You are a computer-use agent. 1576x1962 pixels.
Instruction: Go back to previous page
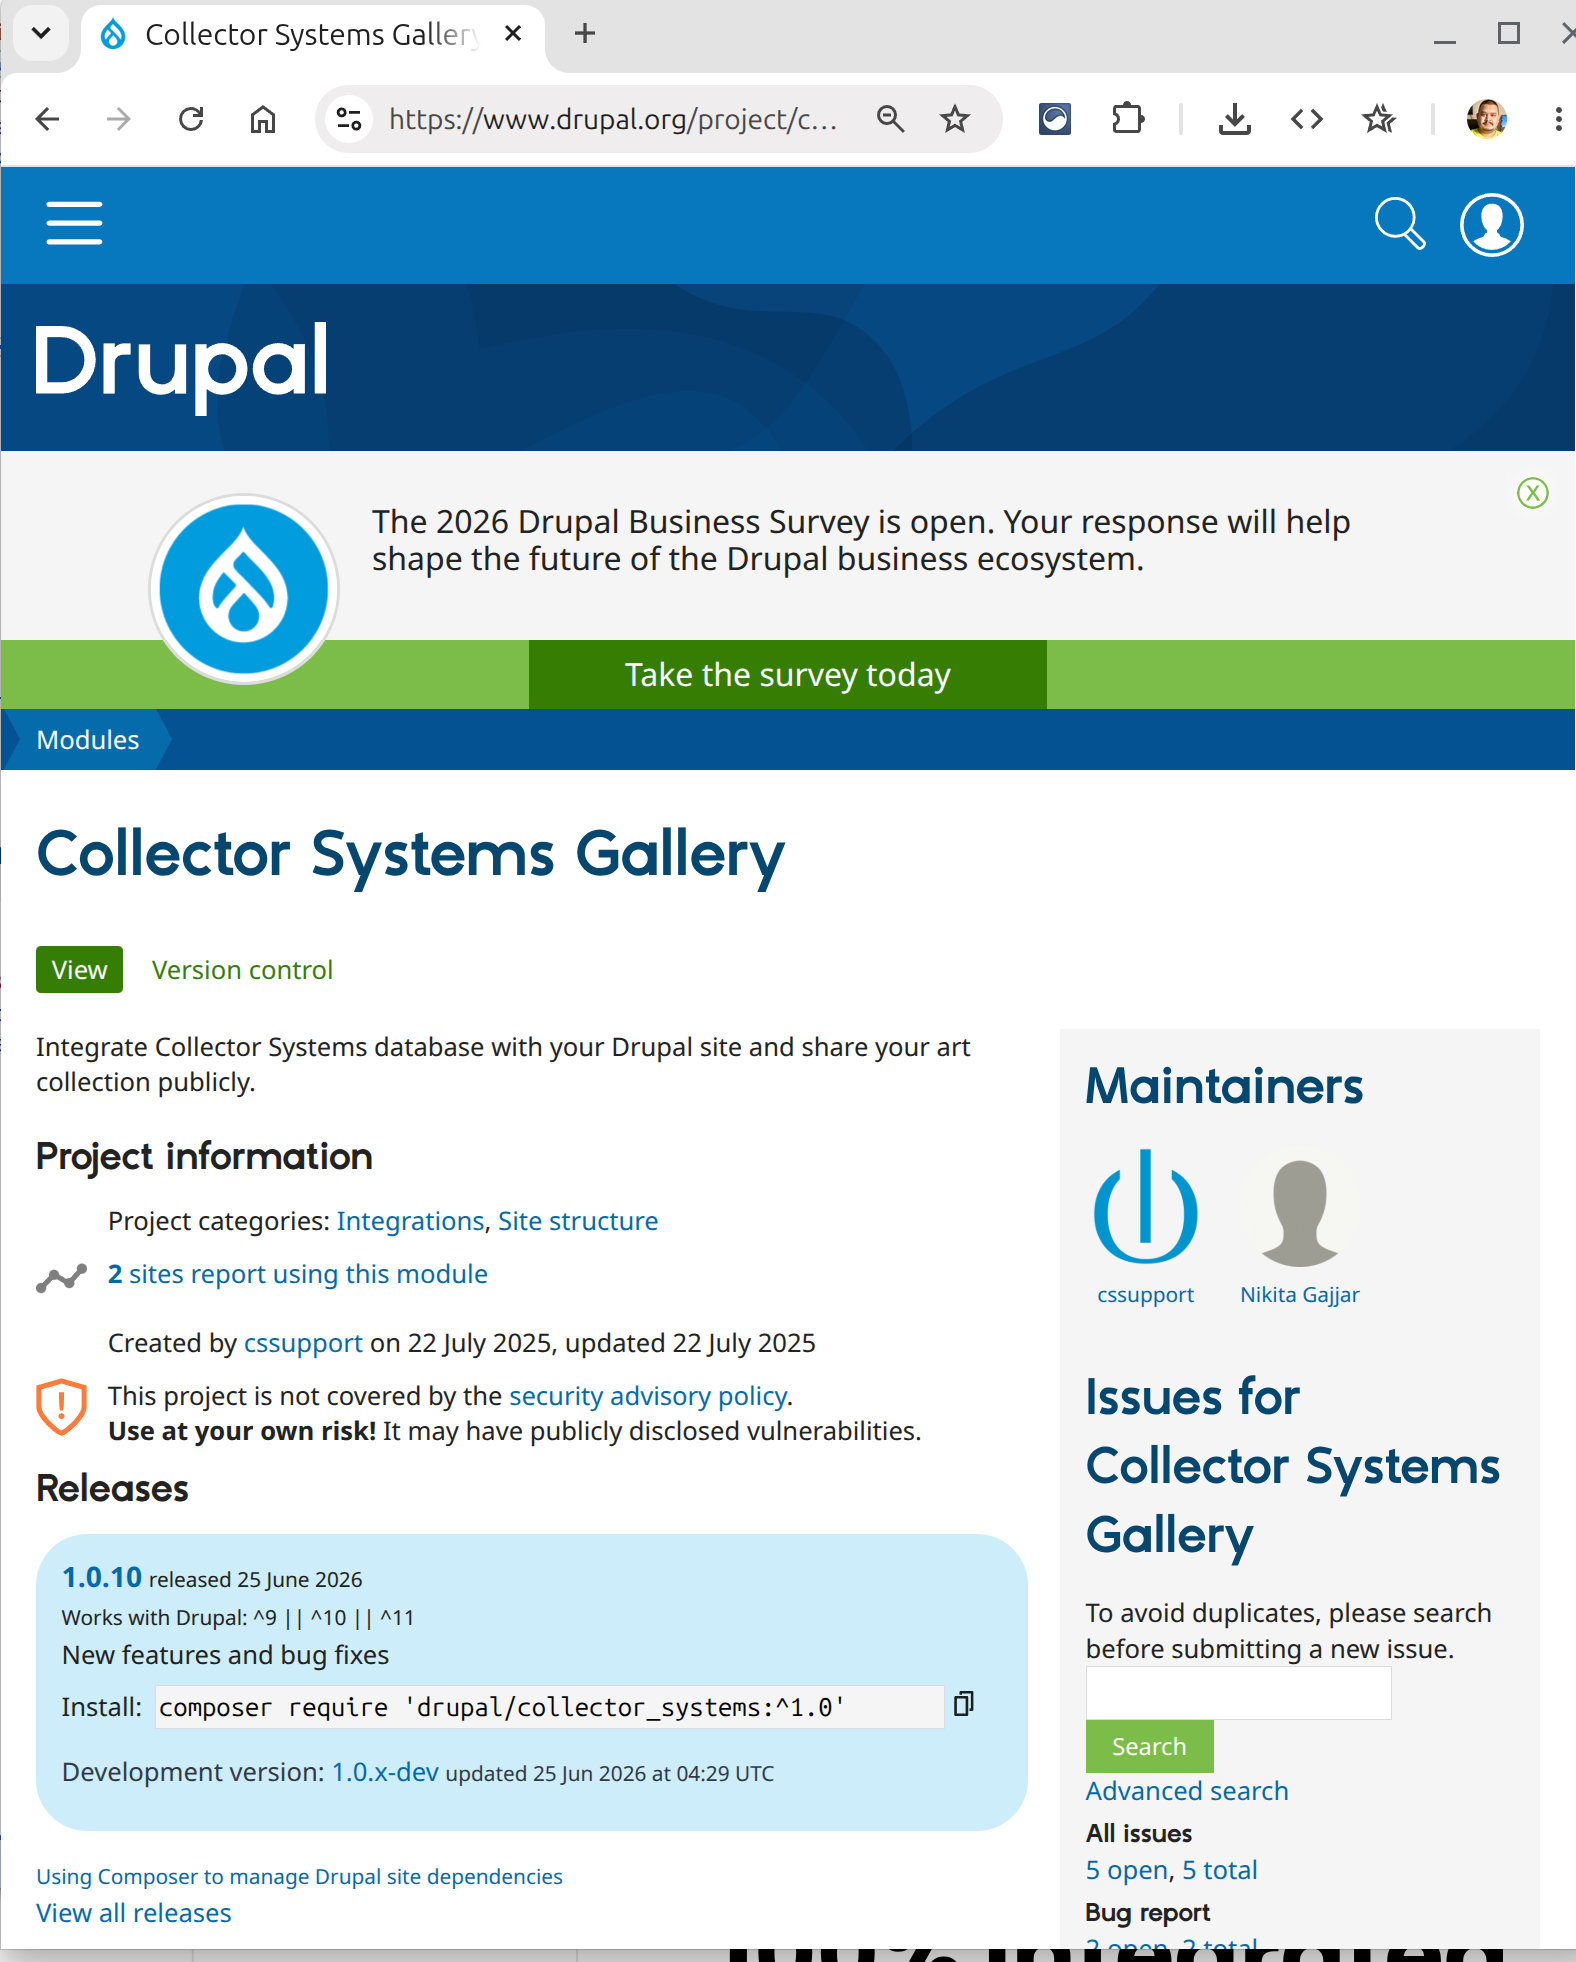tap(47, 120)
